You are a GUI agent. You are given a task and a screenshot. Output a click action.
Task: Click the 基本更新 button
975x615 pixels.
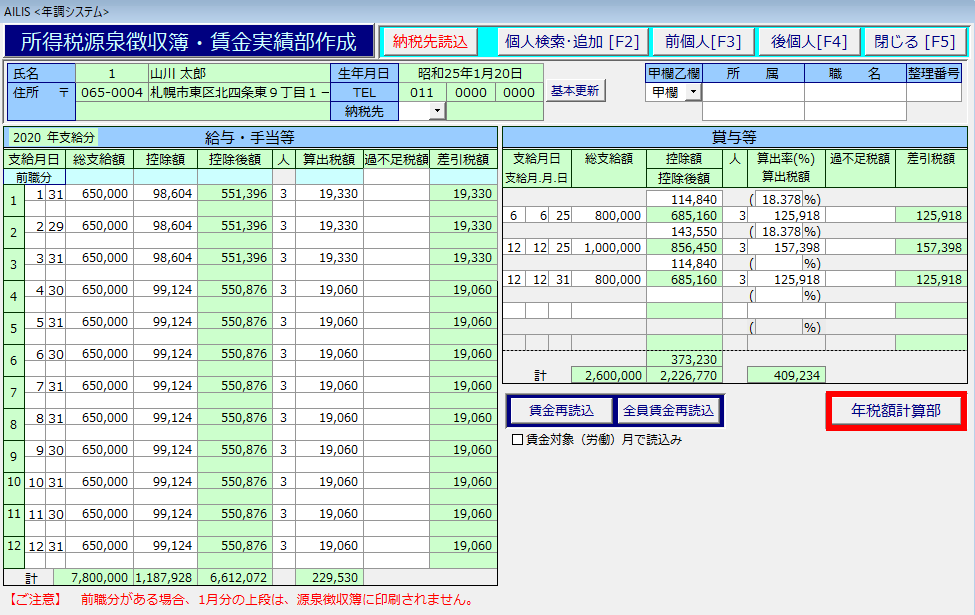pyautogui.click(x=575, y=91)
